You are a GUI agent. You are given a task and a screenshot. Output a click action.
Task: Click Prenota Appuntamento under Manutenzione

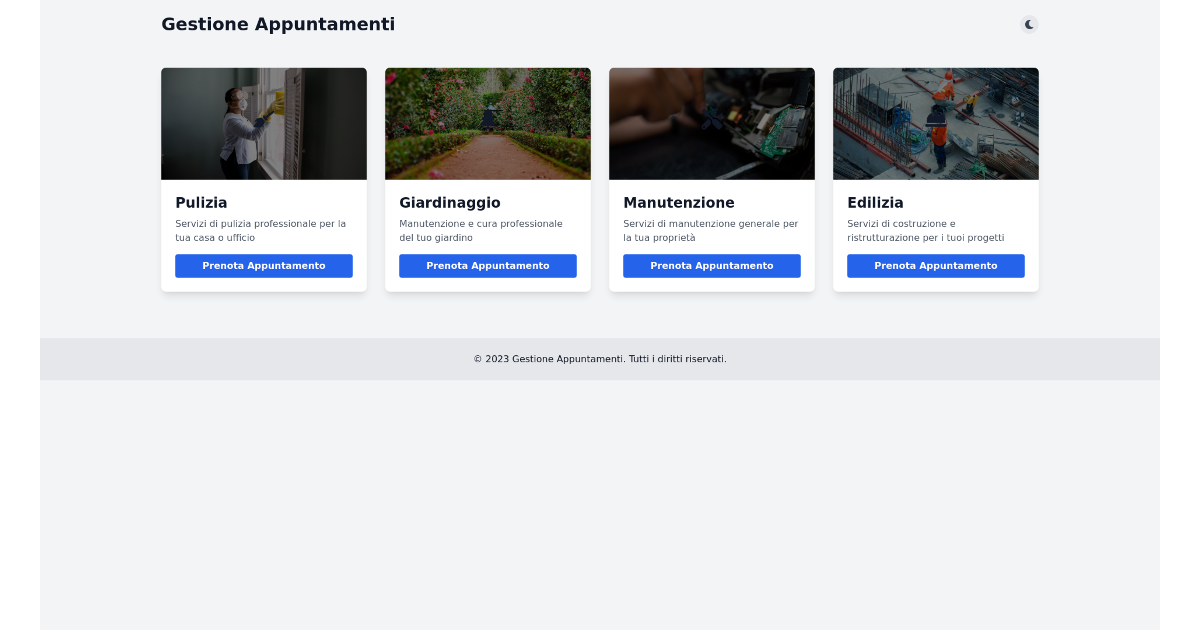(x=711, y=265)
